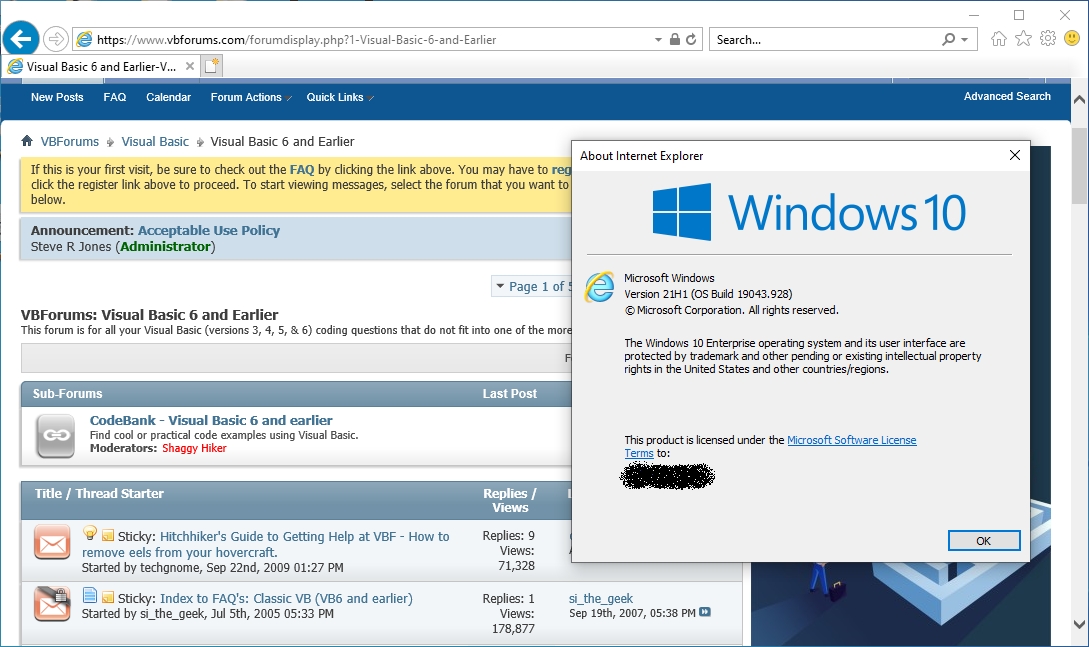Open the New Posts menu item
Viewport: 1089px width, 647px height.
tap(56, 97)
